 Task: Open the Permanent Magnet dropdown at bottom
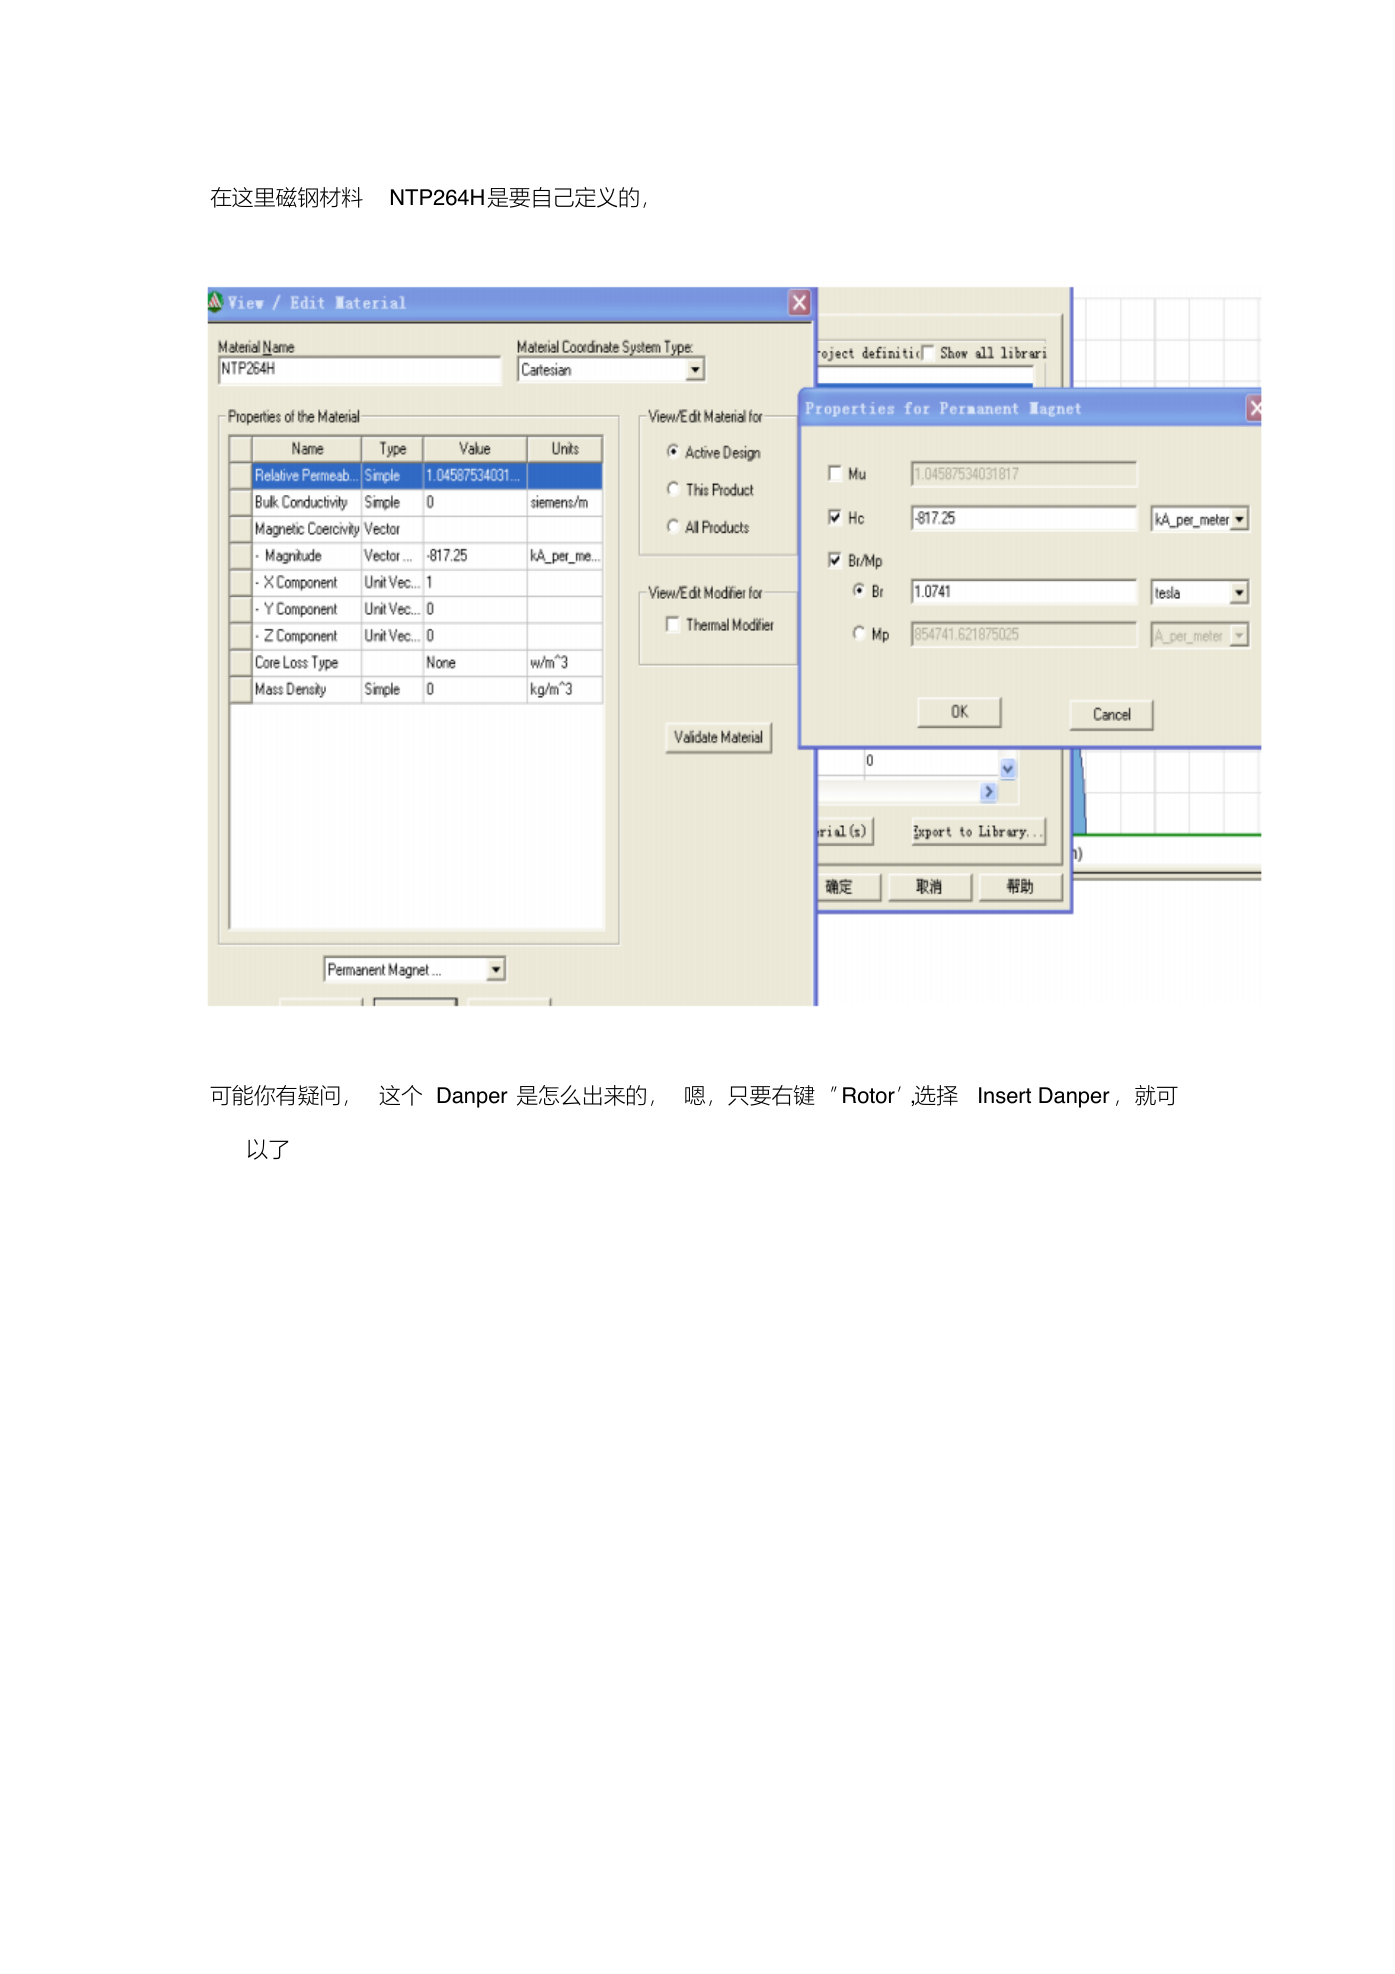coord(496,970)
